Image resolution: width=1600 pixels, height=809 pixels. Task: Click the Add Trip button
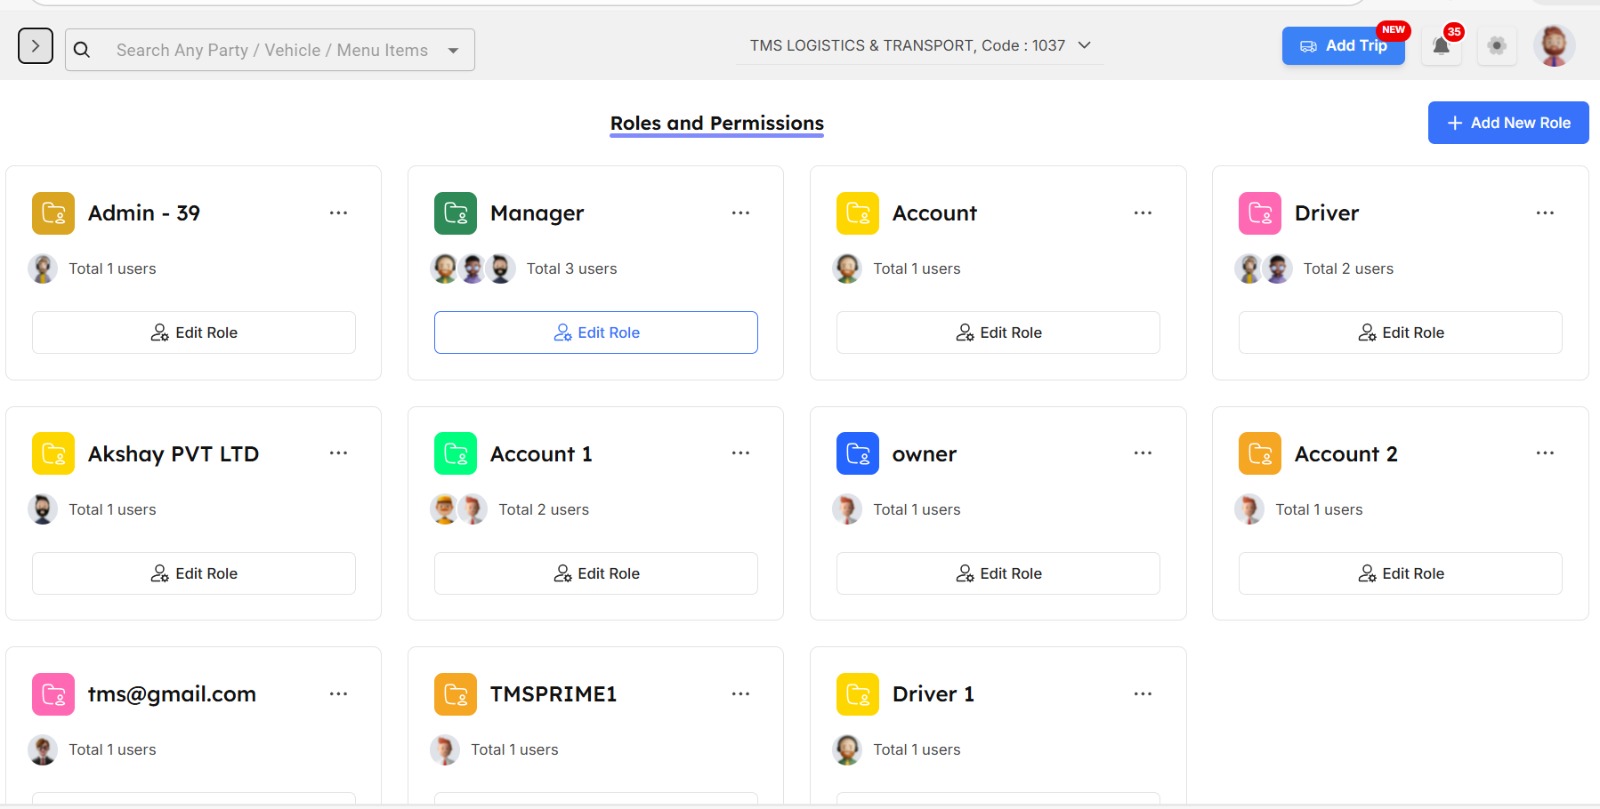tap(1343, 46)
